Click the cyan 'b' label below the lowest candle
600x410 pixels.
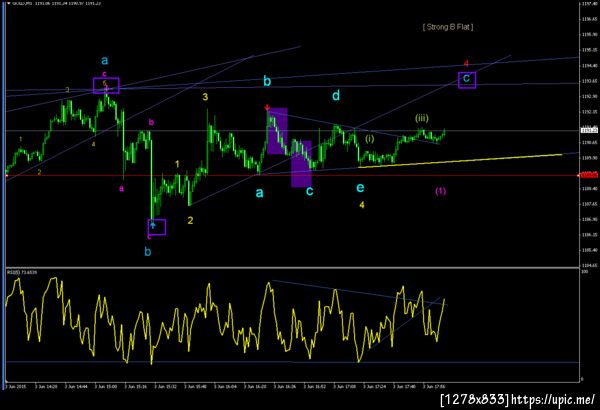pos(148,252)
